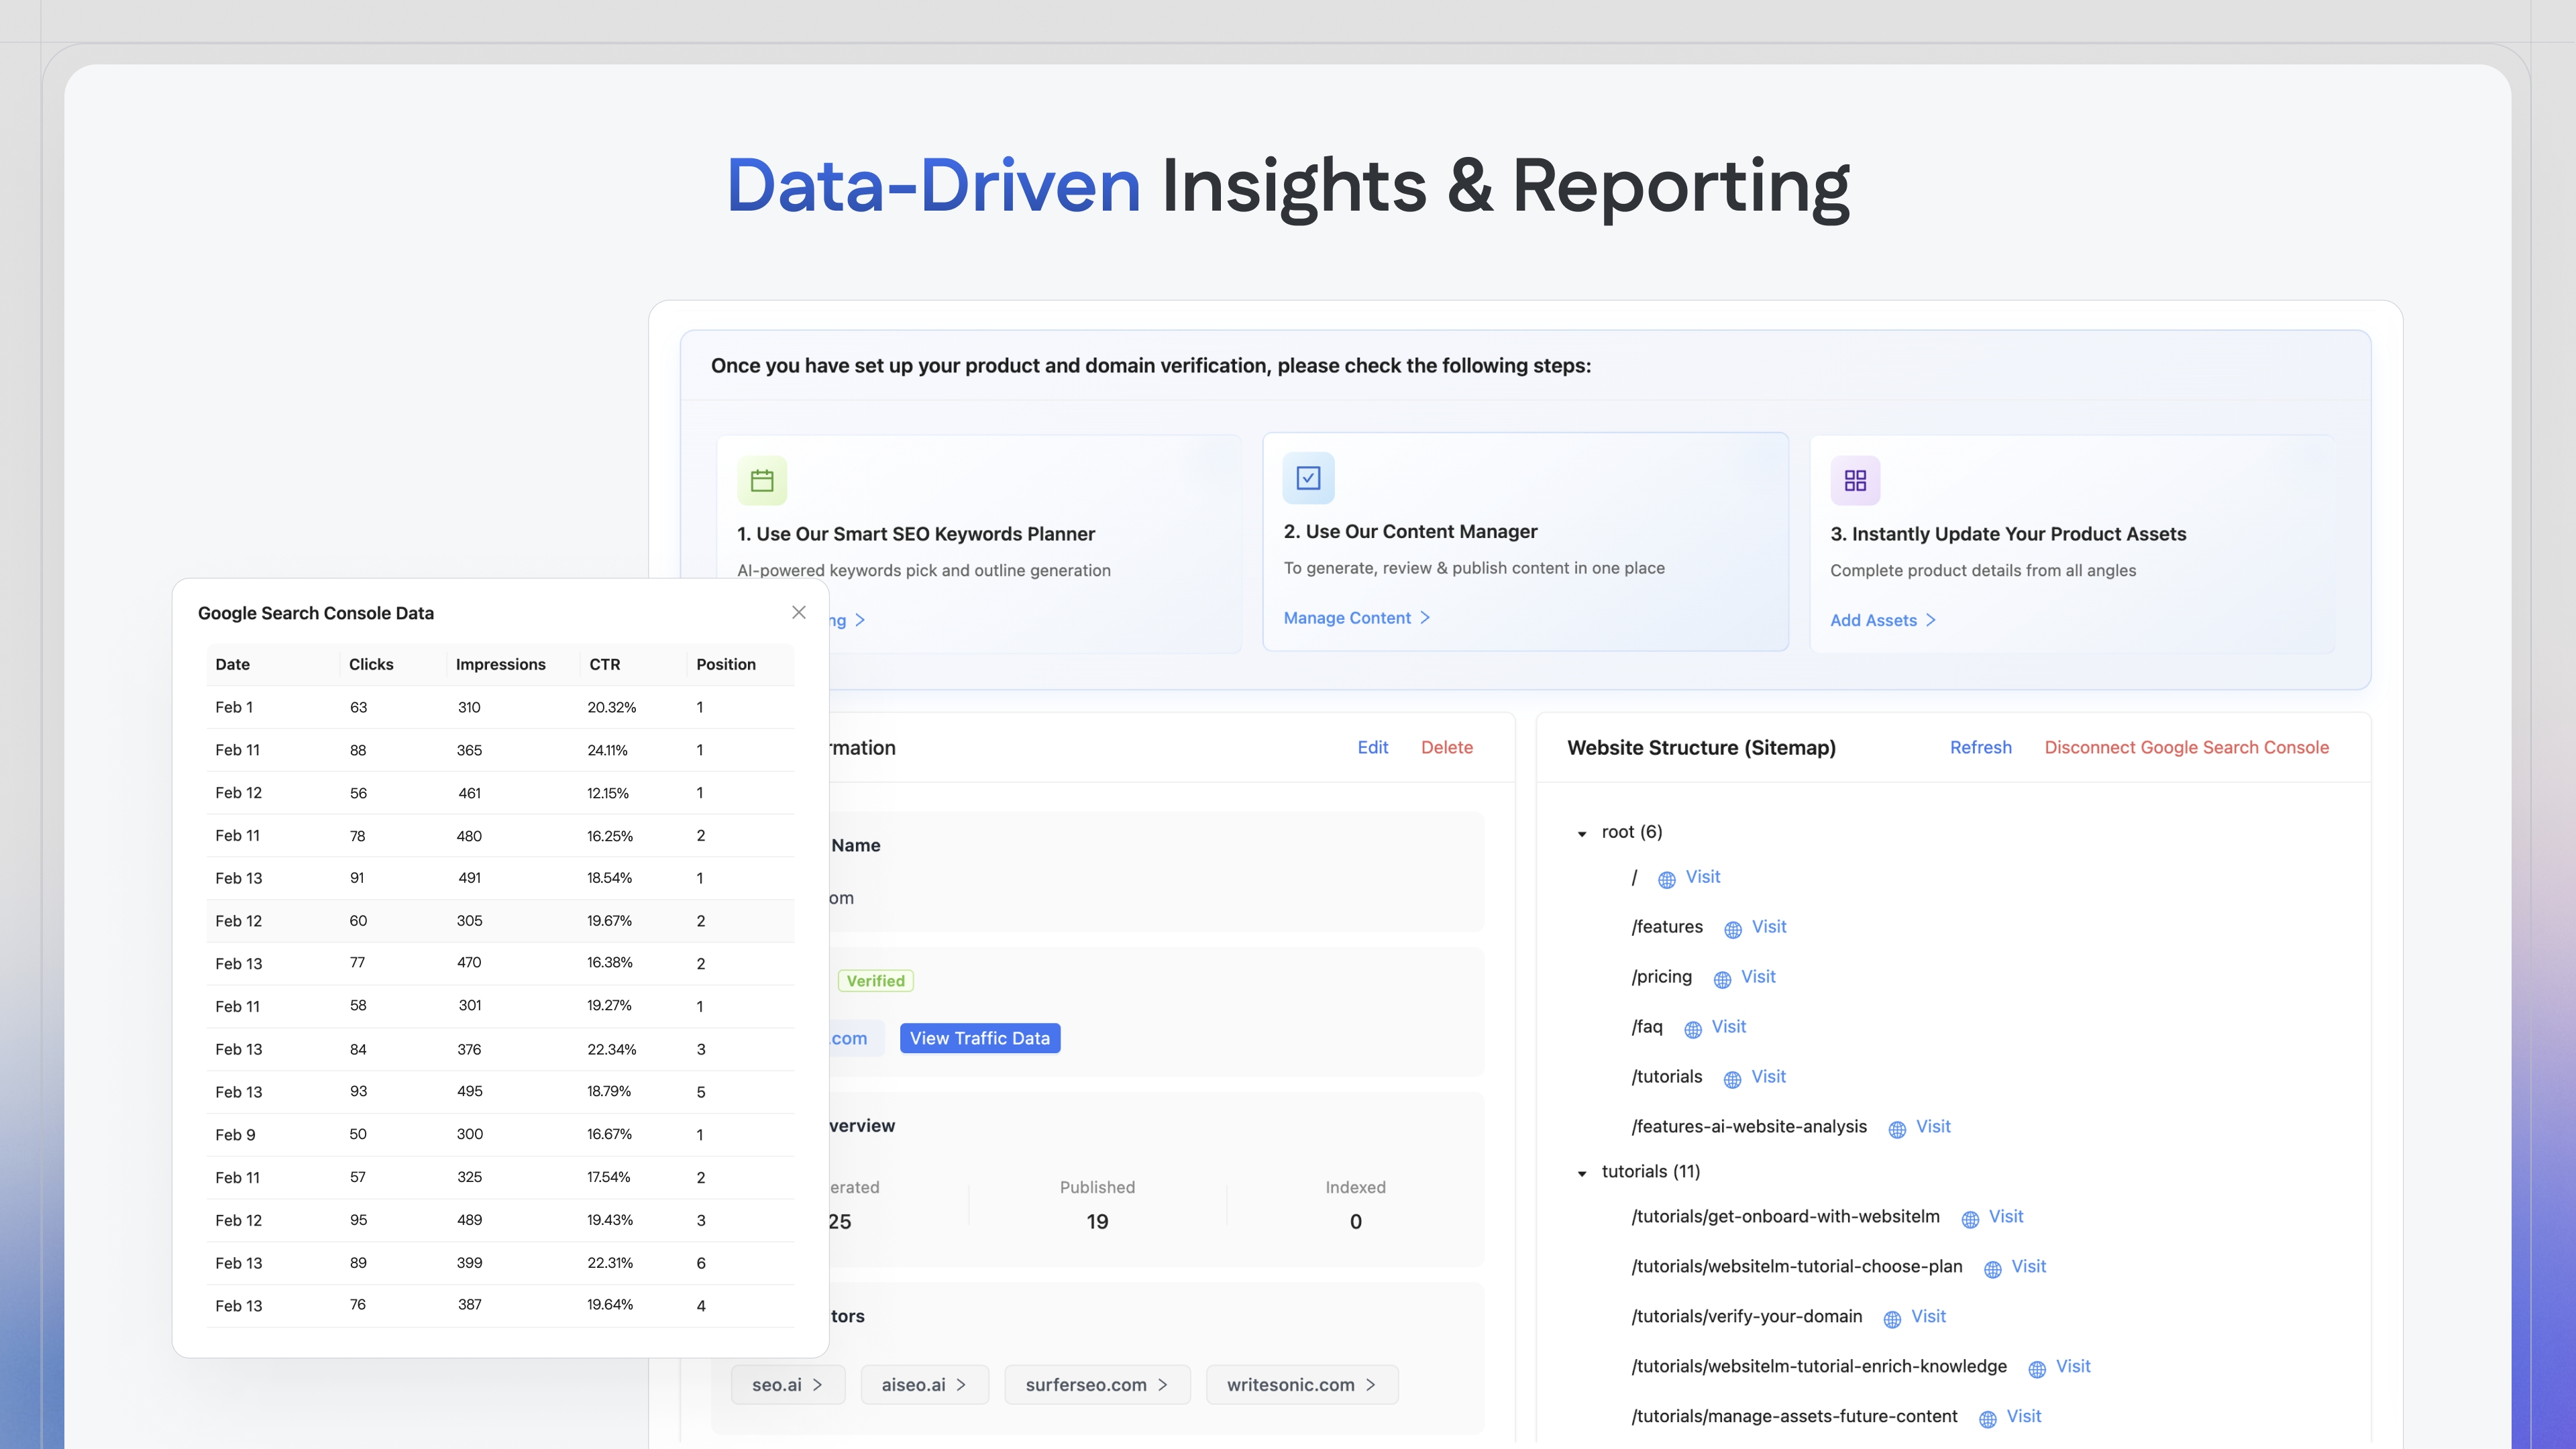Click the Delete link in product information
Screen dimensions: 2576x1449
click(1446, 747)
